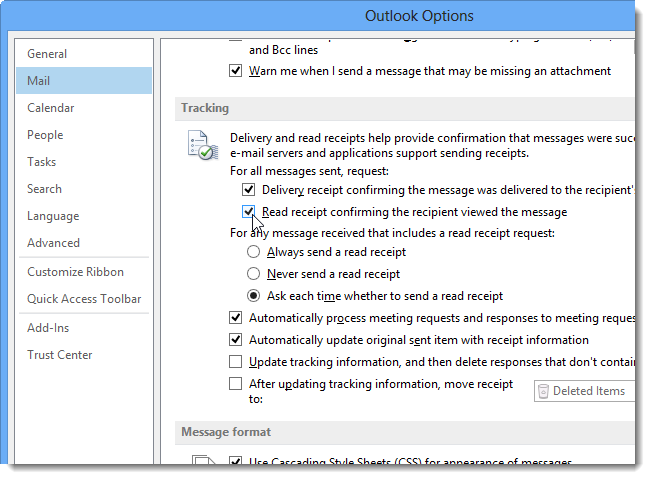Click the 'and Bcc lines' text
This screenshot has height=479, width=650.
[x=284, y=50]
